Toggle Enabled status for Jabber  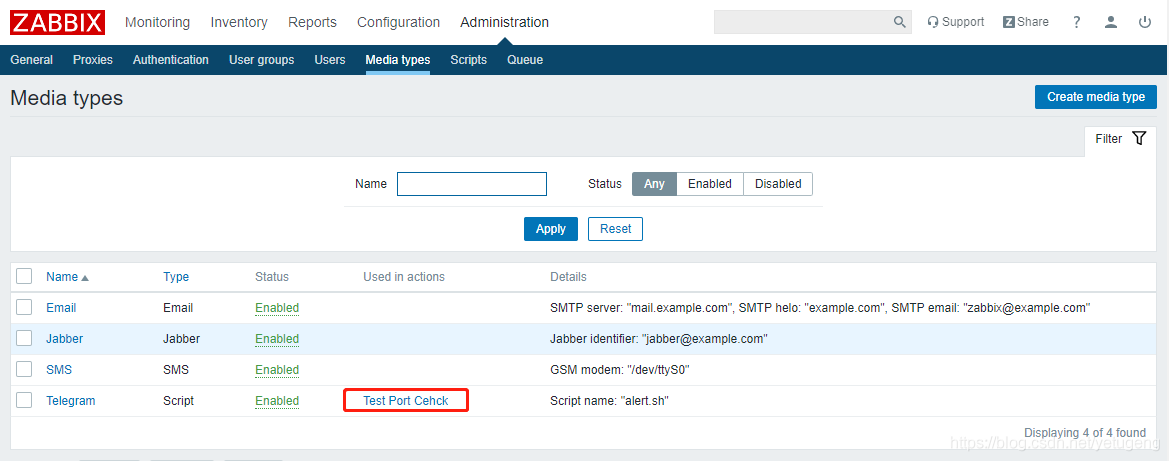(277, 339)
